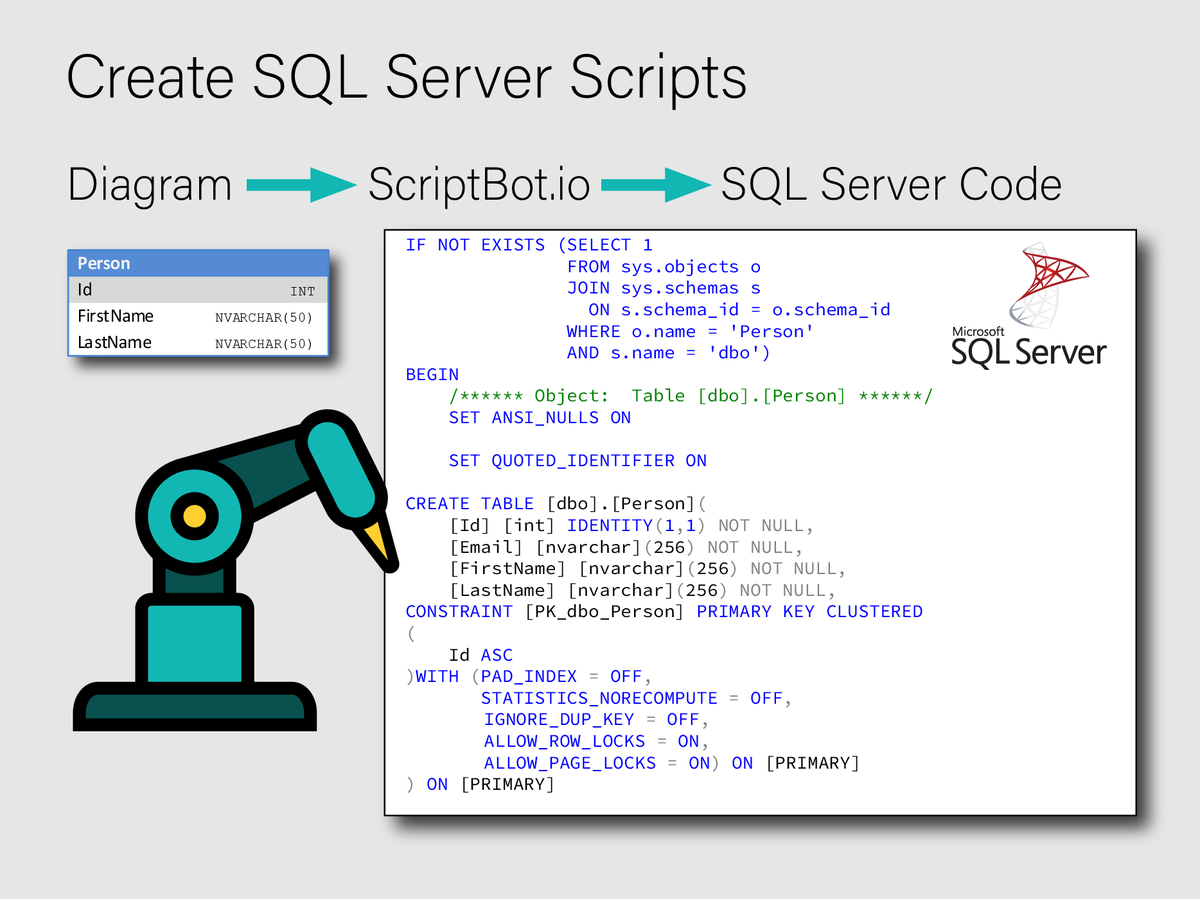1200x899 pixels.
Task: Click the Create SQL Server Scripts title
Action: tap(405, 77)
